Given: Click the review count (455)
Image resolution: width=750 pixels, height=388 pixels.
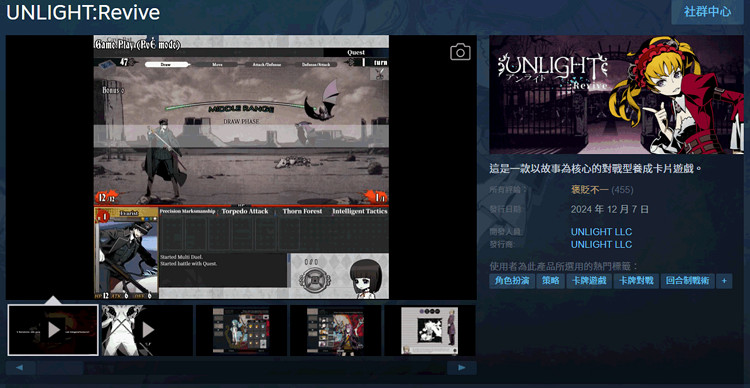Looking at the screenshot, I should tap(622, 190).
